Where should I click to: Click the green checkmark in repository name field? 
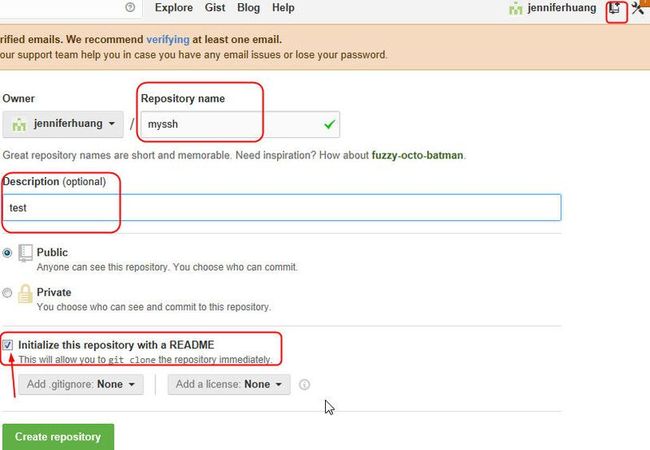click(330, 124)
